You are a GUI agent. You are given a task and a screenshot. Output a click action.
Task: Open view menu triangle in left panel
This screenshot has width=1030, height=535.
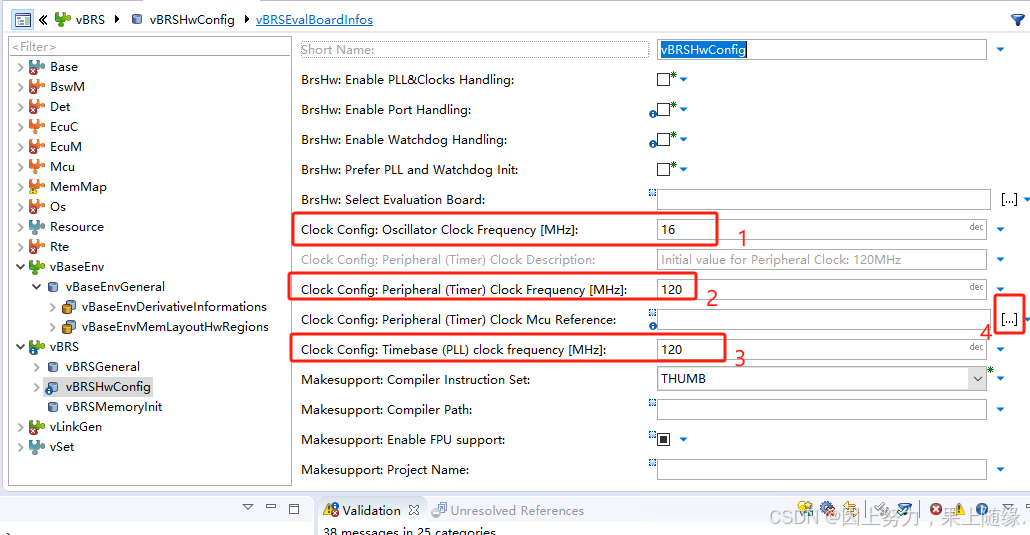(248, 507)
